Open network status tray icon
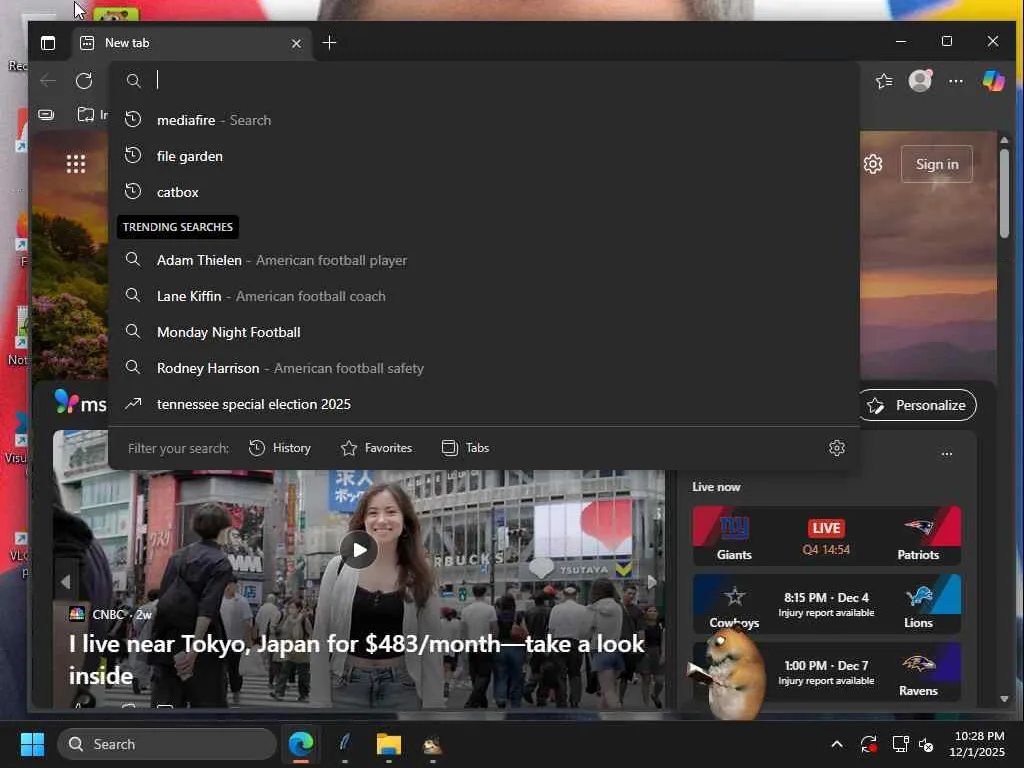1024x768 pixels. pyautogui.click(x=901, y=744)
